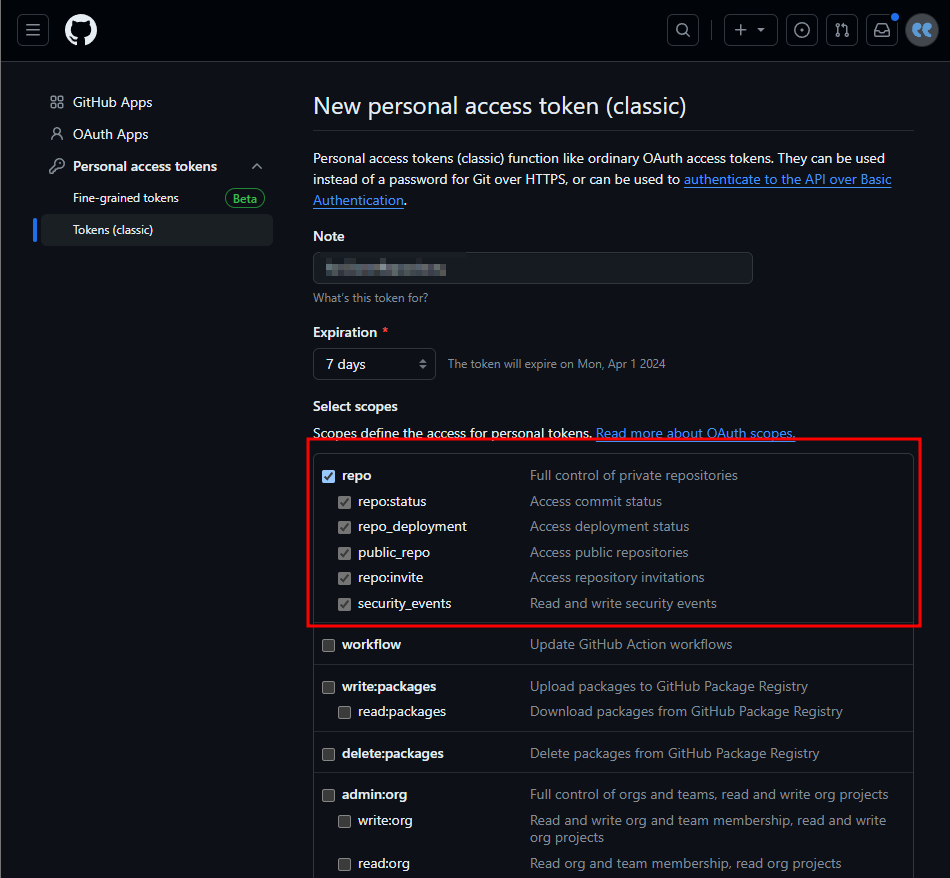Click 'Update GitHub Action workflows' description

pos(631,645)
